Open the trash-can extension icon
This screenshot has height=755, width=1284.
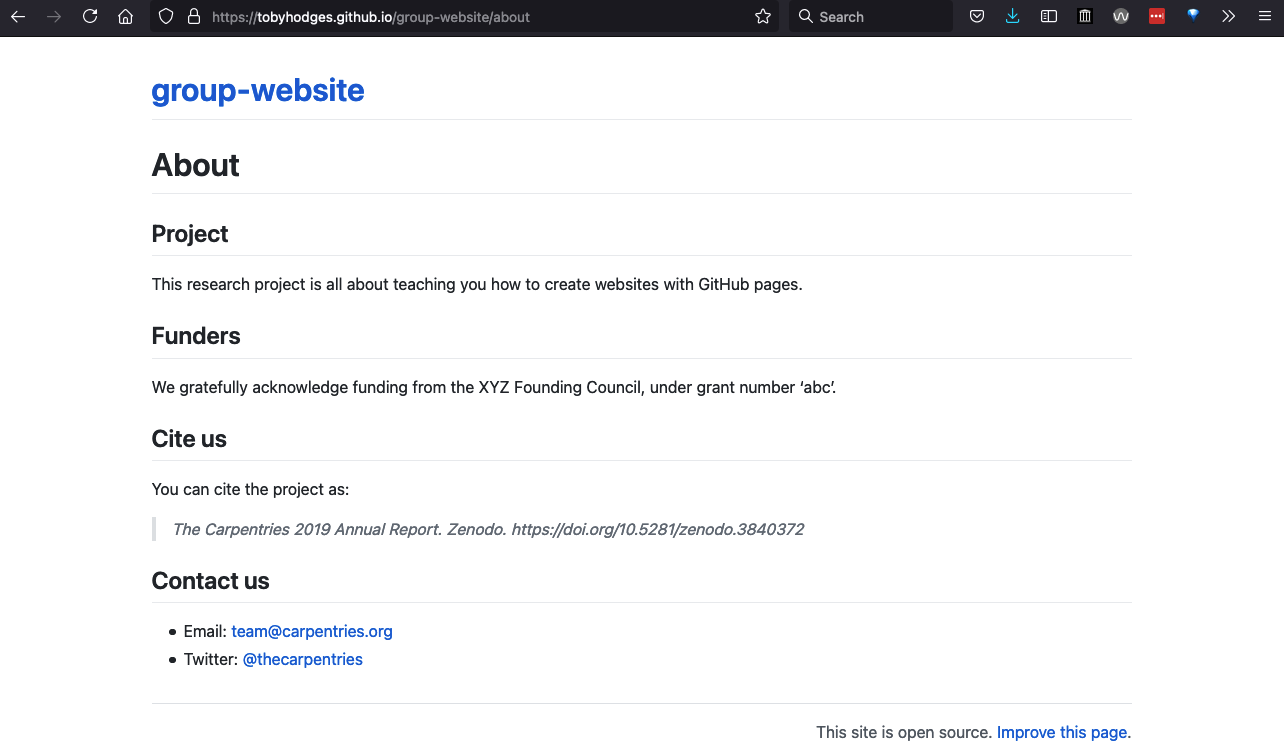tap(1085, 16)
